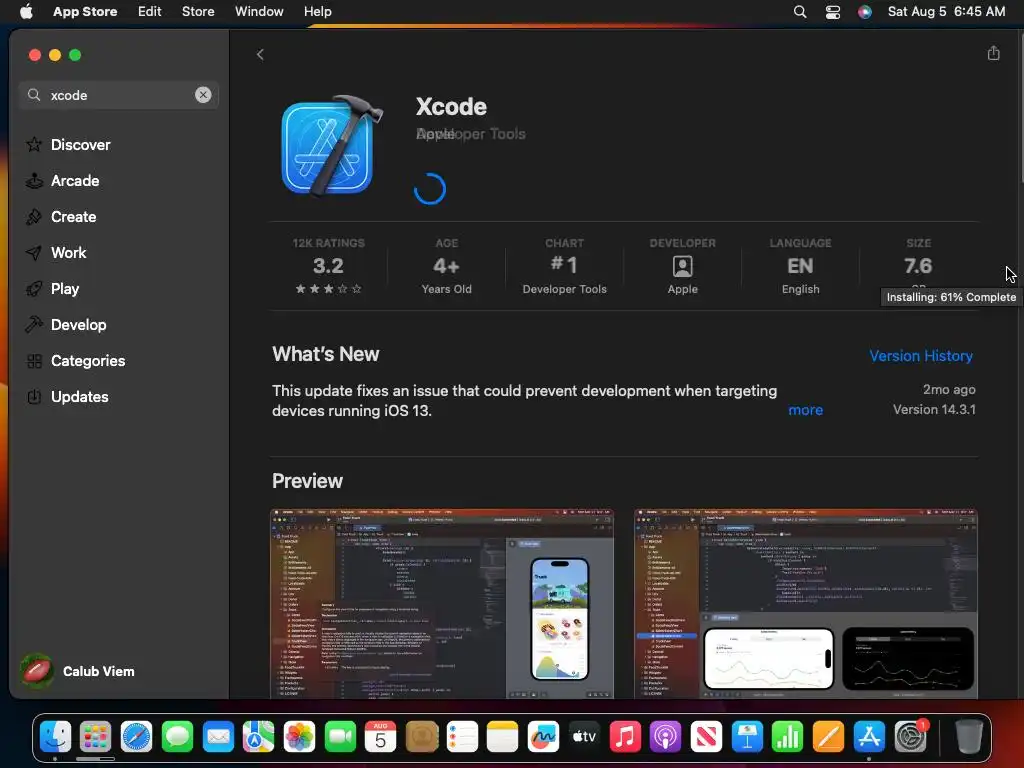Open Podcasts from the Dock
Viewport: 1024px width, 768px height.
tap(665, 737)
